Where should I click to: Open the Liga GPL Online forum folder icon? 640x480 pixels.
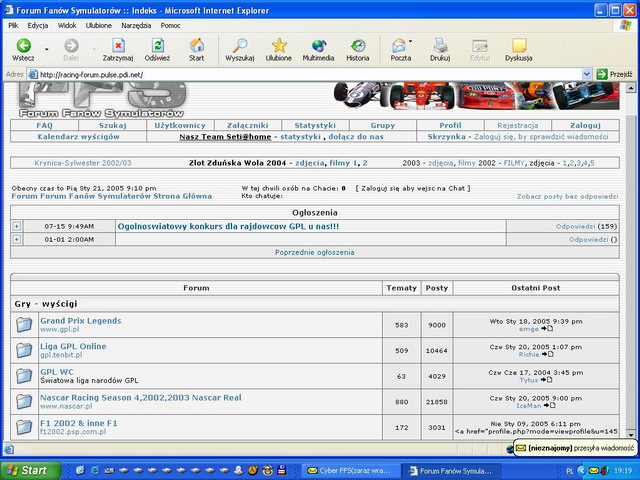coord(24,351)
